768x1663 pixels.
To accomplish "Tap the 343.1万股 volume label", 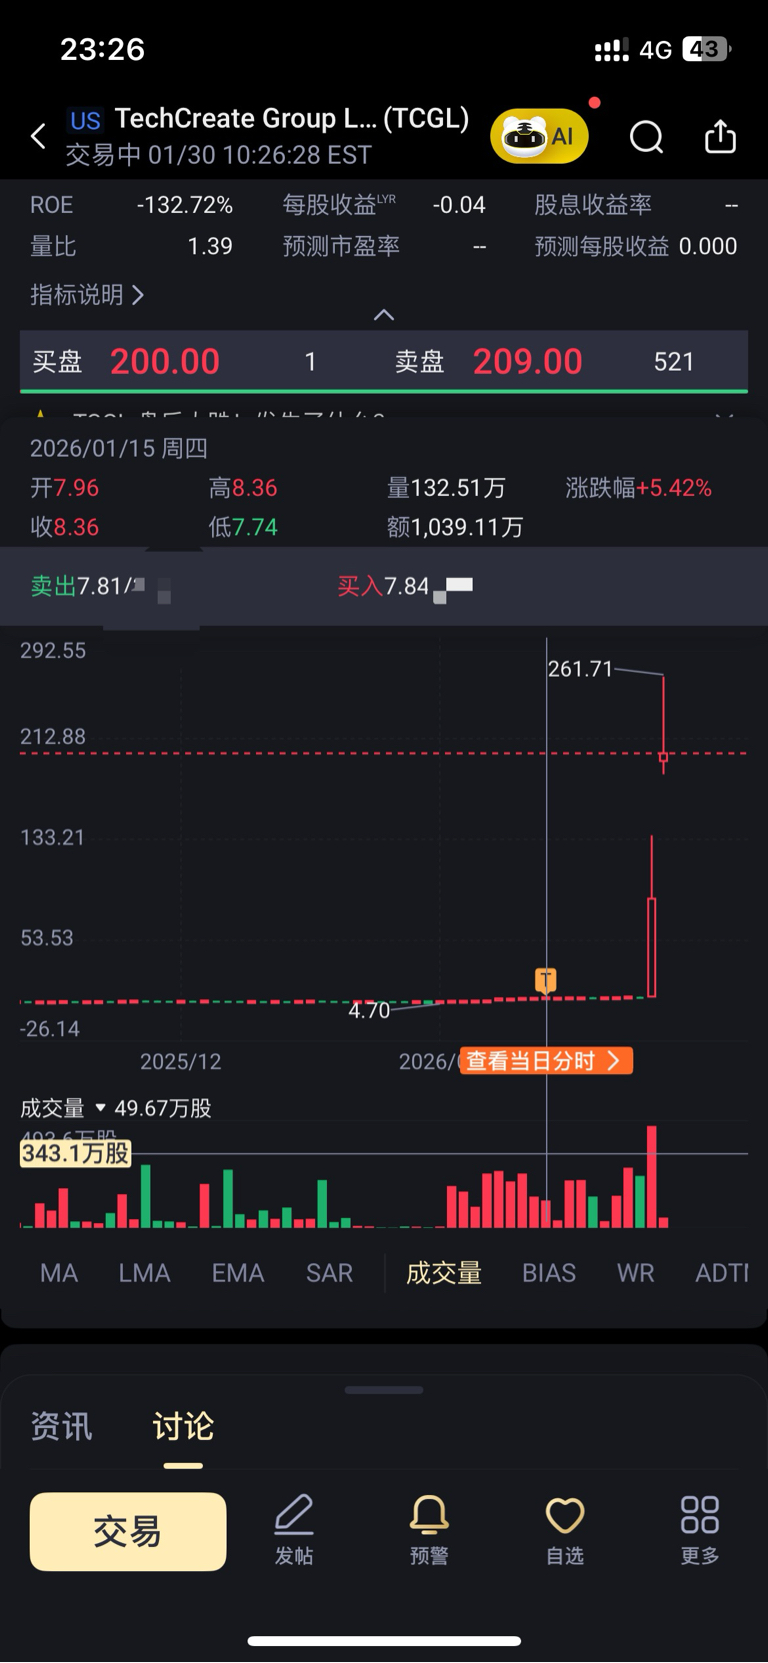I will click(x=76, y=1153).
